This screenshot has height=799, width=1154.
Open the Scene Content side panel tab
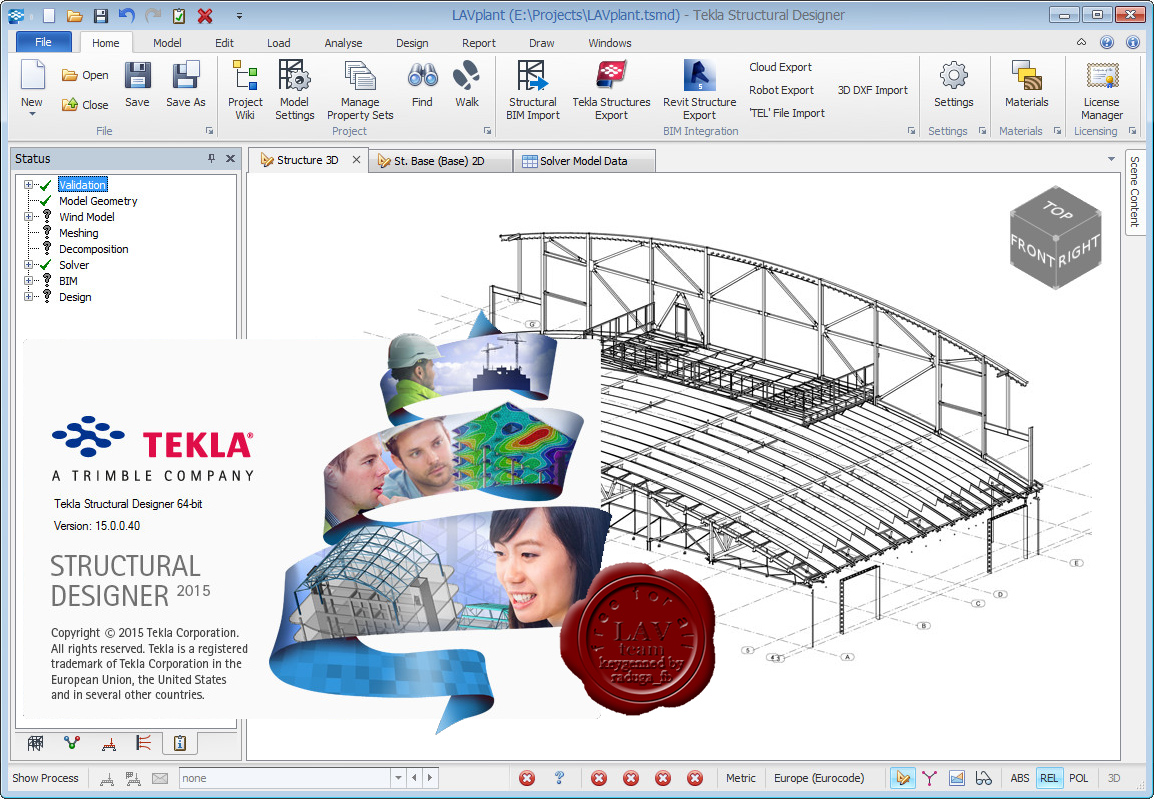click(x=1134, y=191)
